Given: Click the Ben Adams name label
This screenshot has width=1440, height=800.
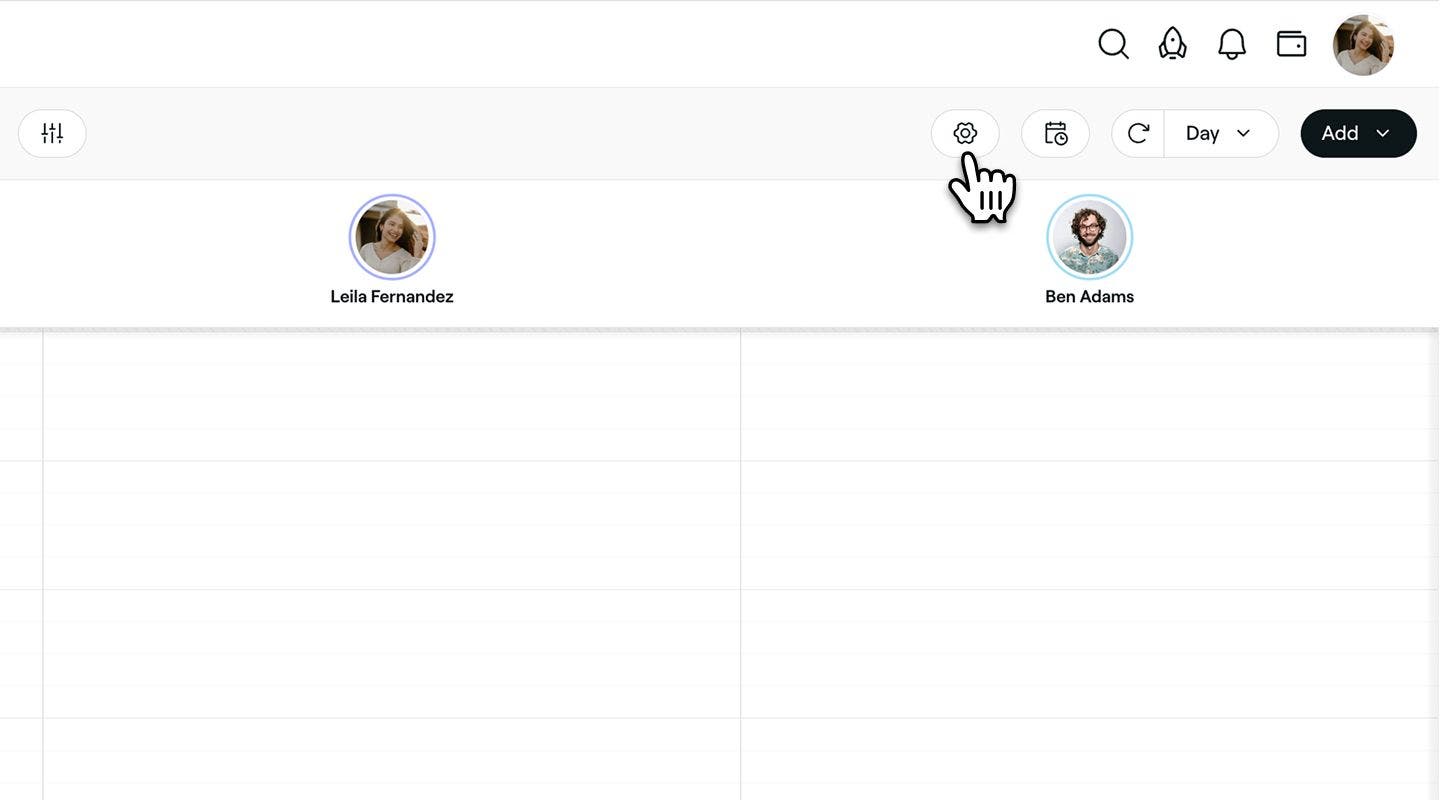Looking at the screenshot, I should (1089, 297).
